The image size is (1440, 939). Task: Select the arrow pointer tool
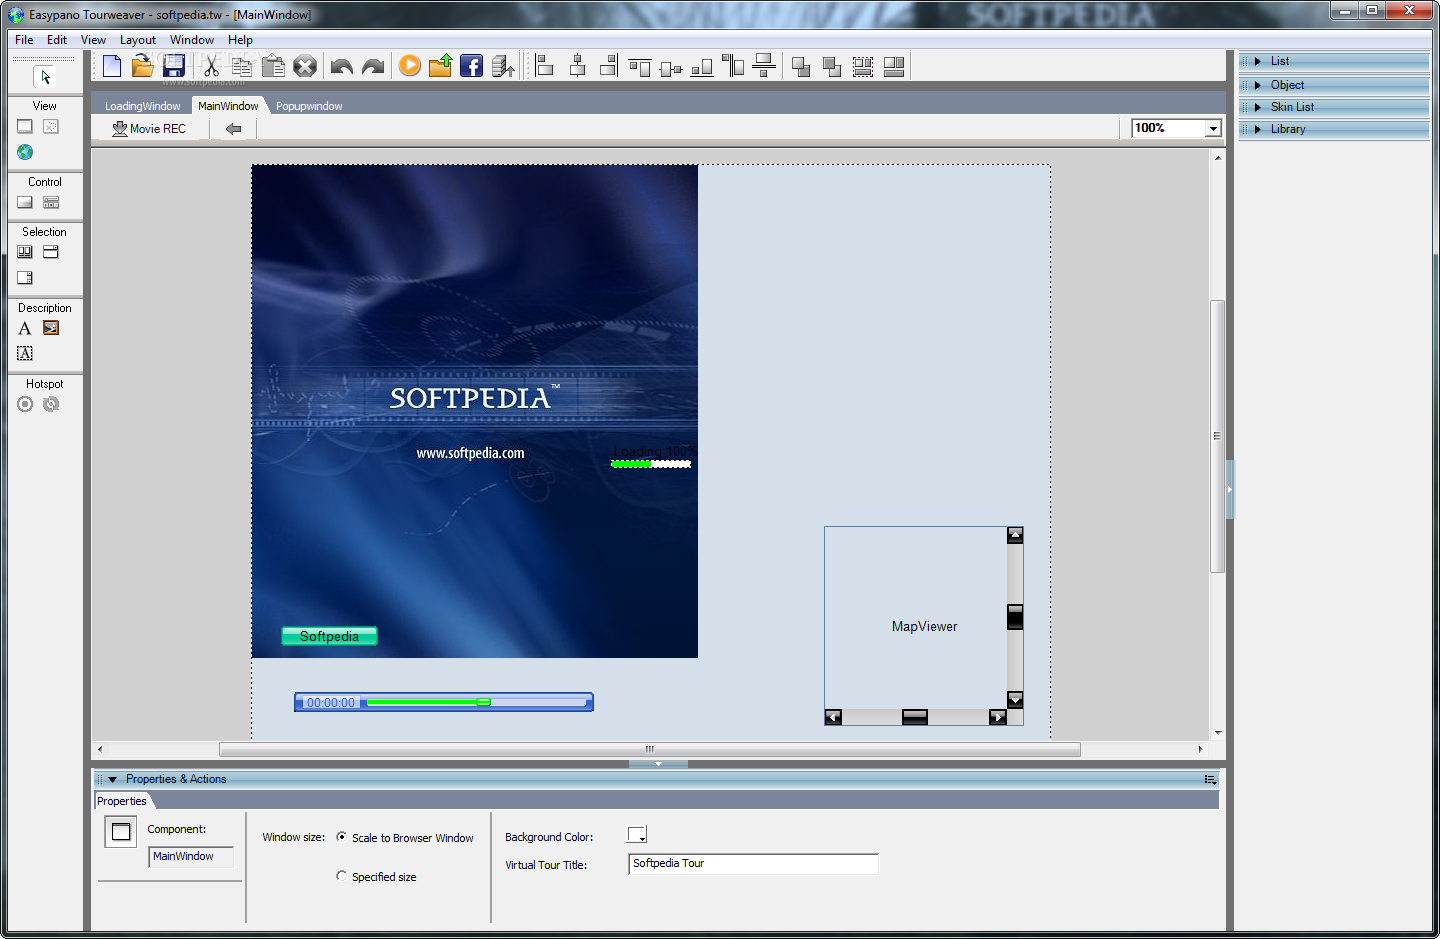coord(45,77)
